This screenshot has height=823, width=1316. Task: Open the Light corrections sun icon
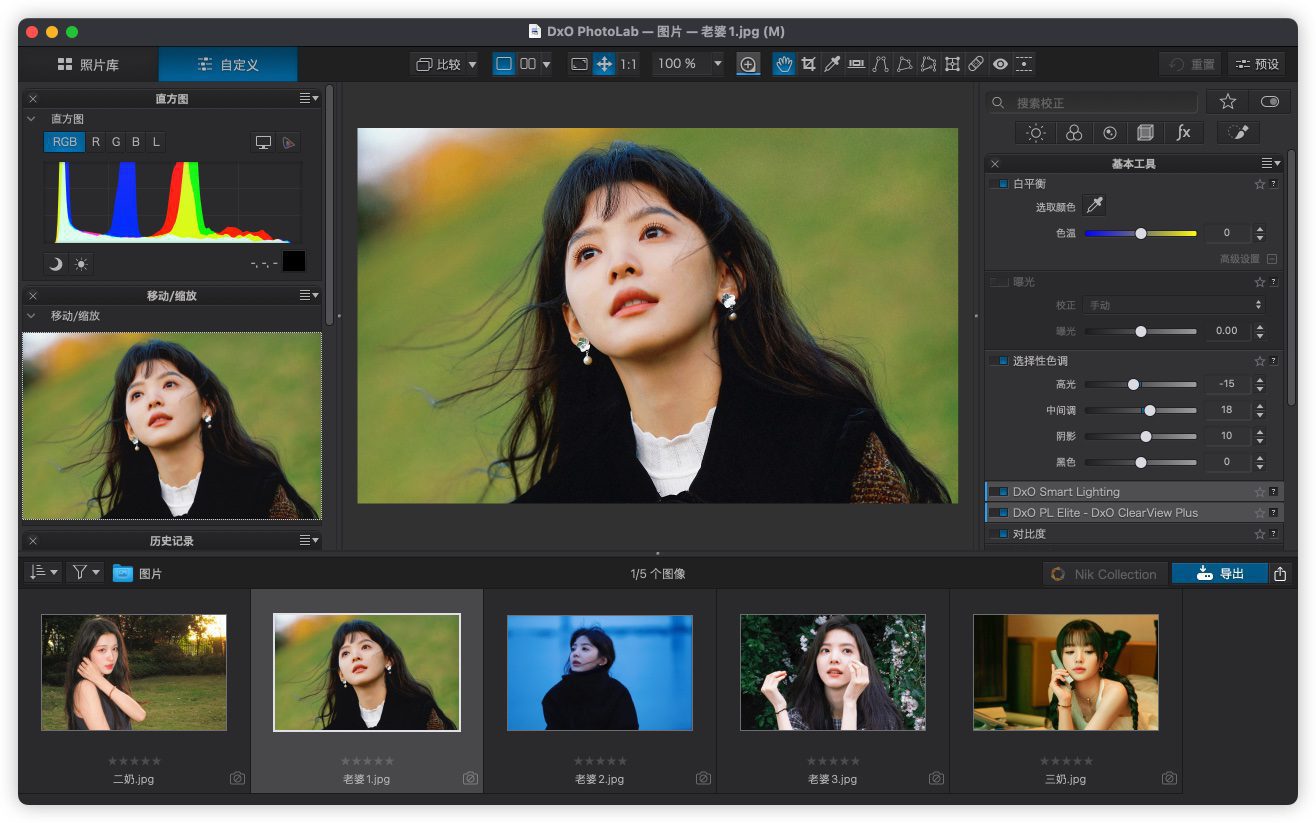pos(1036,133)
